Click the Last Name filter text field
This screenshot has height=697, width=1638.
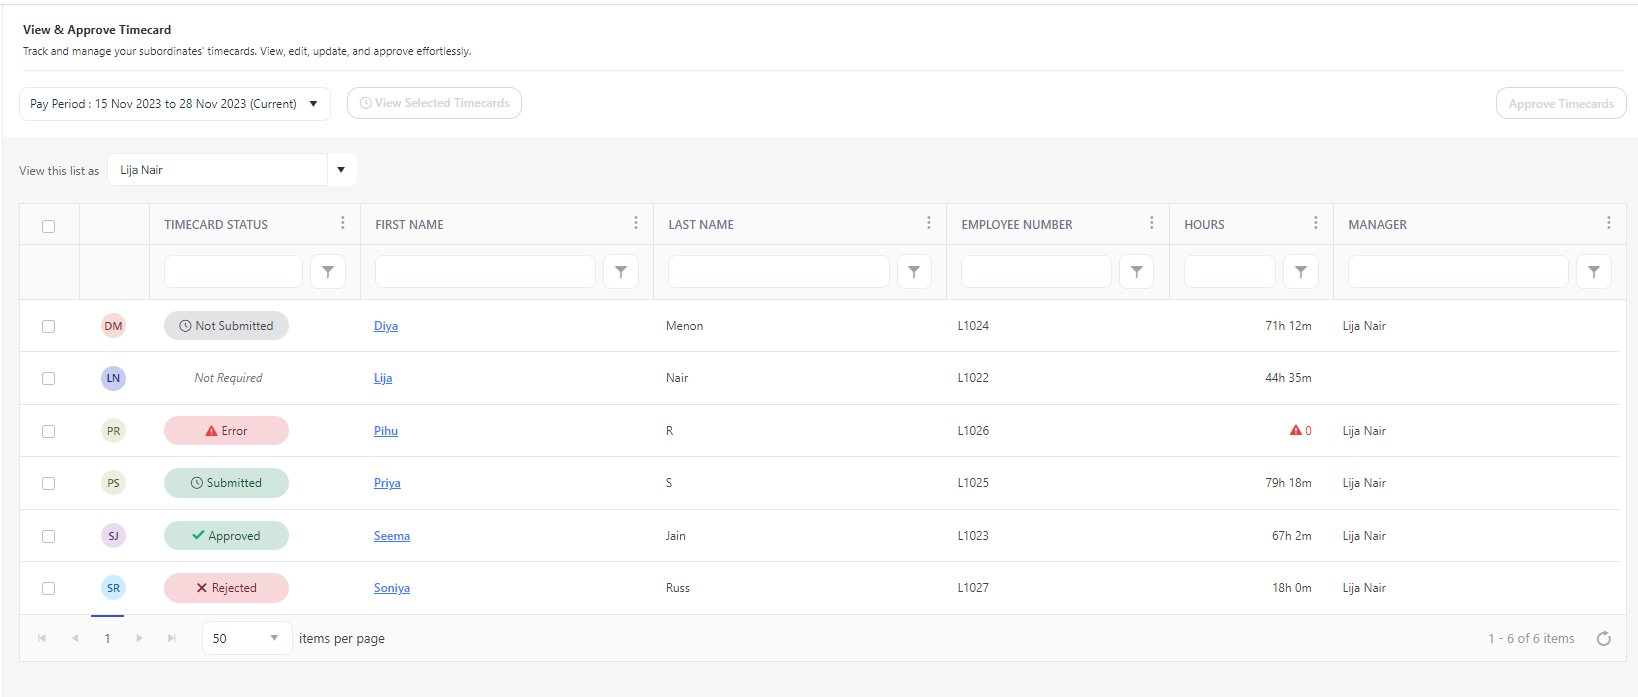point(778,272)
